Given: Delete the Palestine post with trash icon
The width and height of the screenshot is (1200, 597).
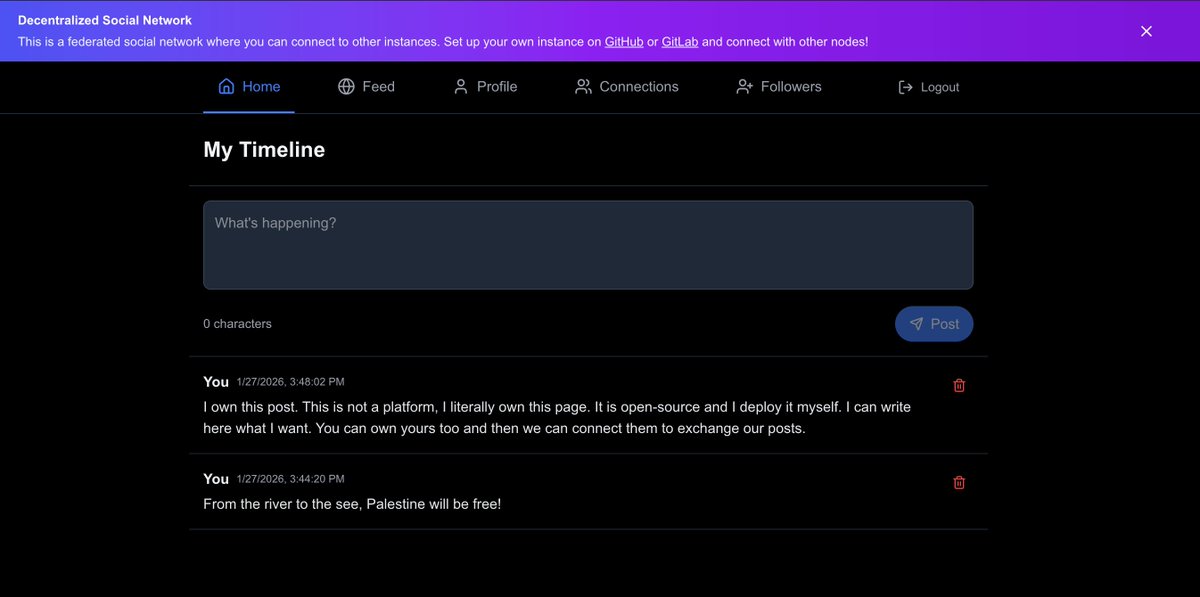Looking at the screenshot, I should (x=959, y=482).
